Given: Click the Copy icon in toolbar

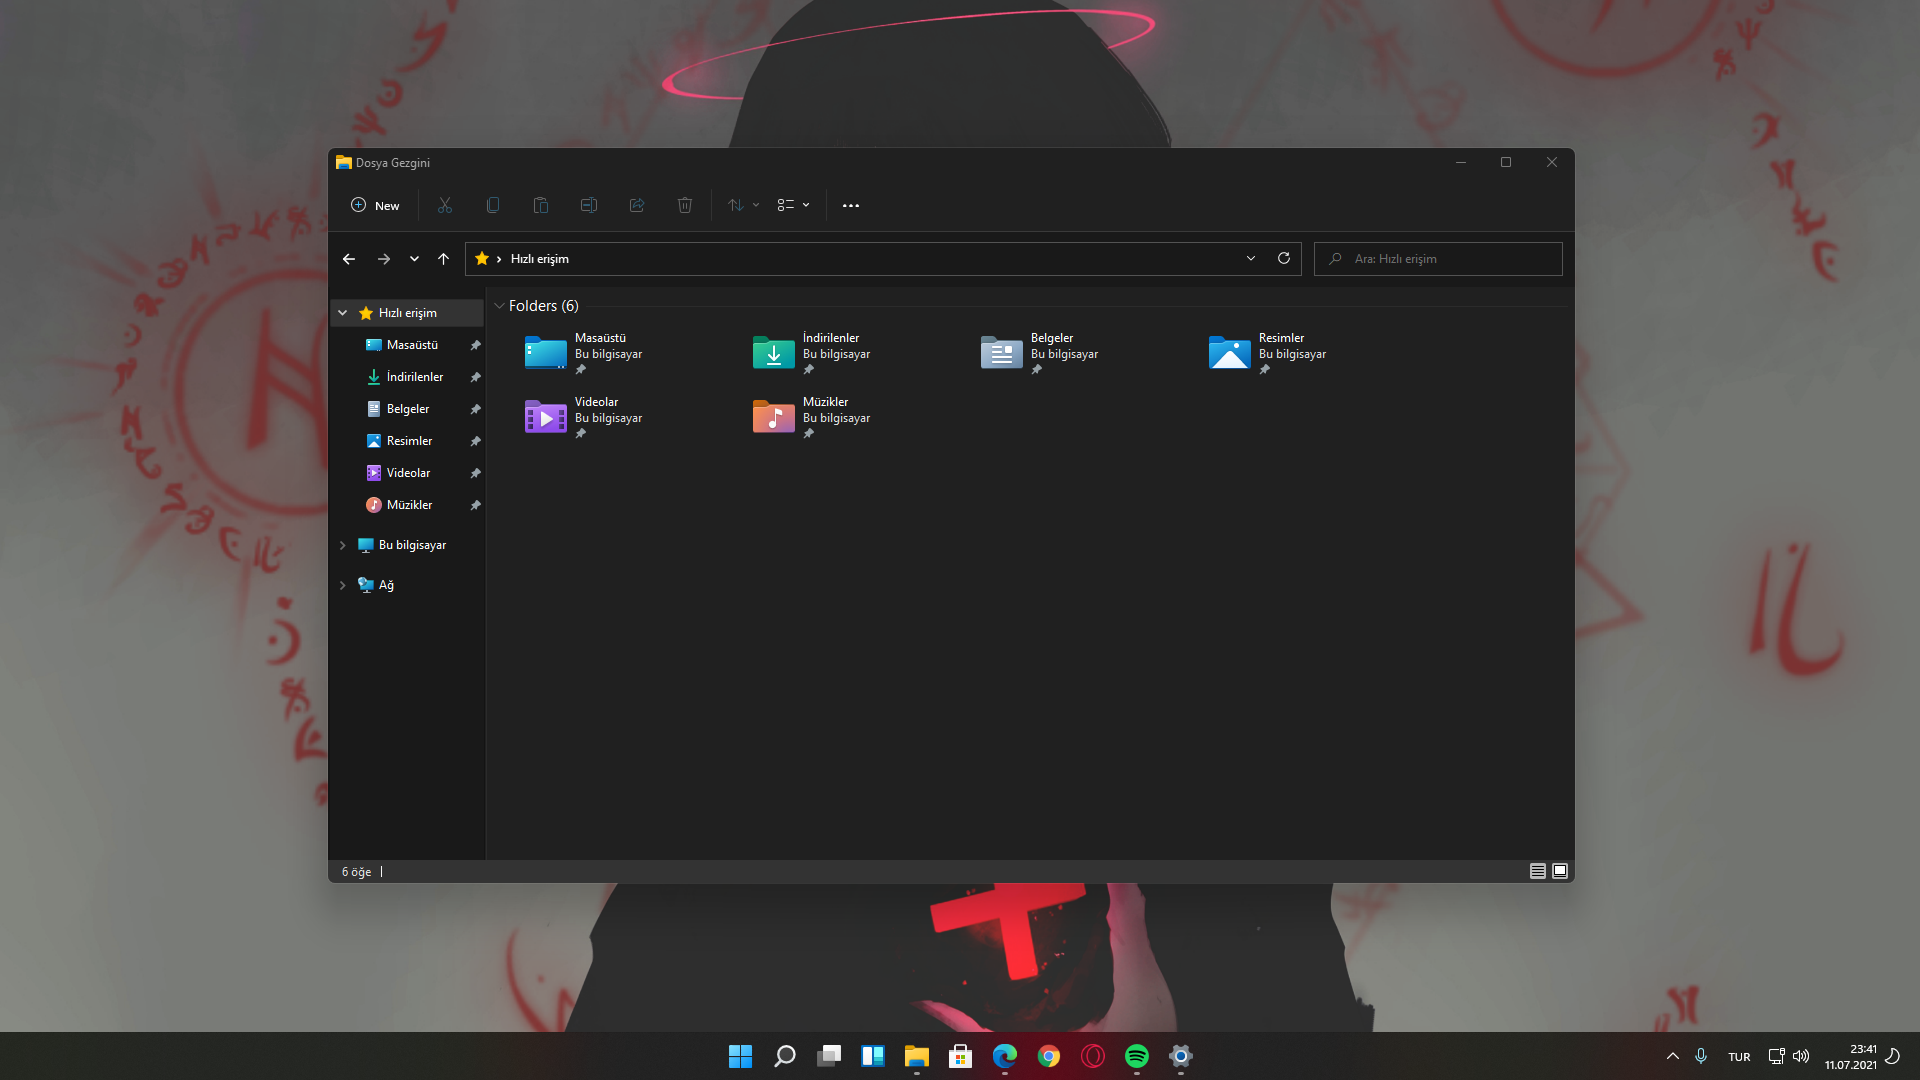Looking at the screenshot, I should 493,205.
